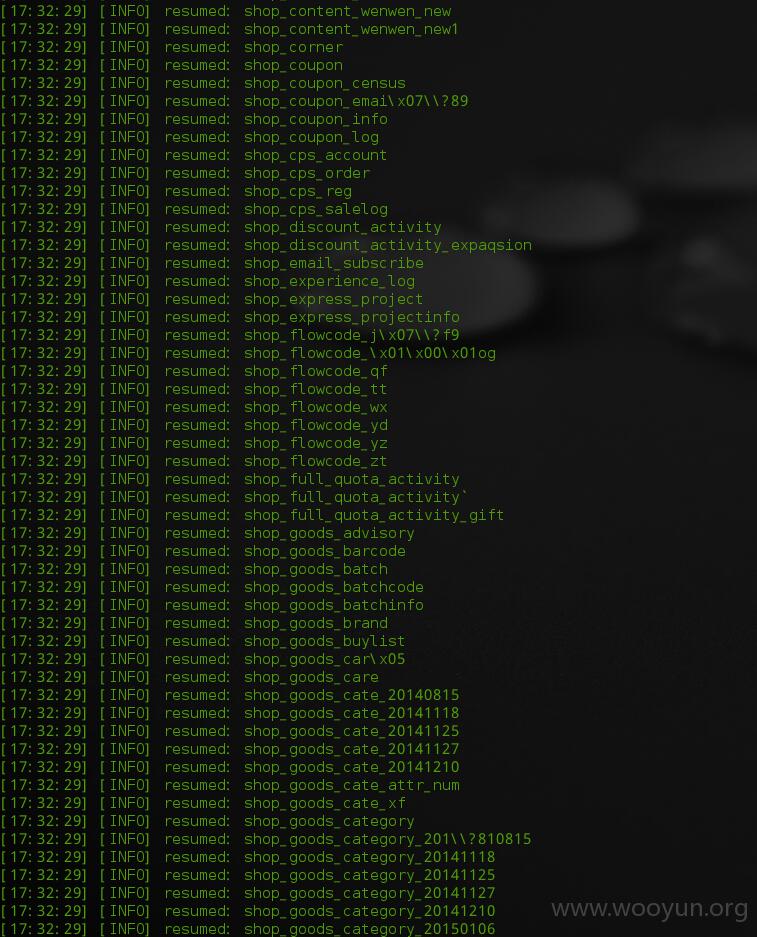Select shop_cps_salelog text
The height and width of the screenshot is (937, 757).
pos(315,209)
